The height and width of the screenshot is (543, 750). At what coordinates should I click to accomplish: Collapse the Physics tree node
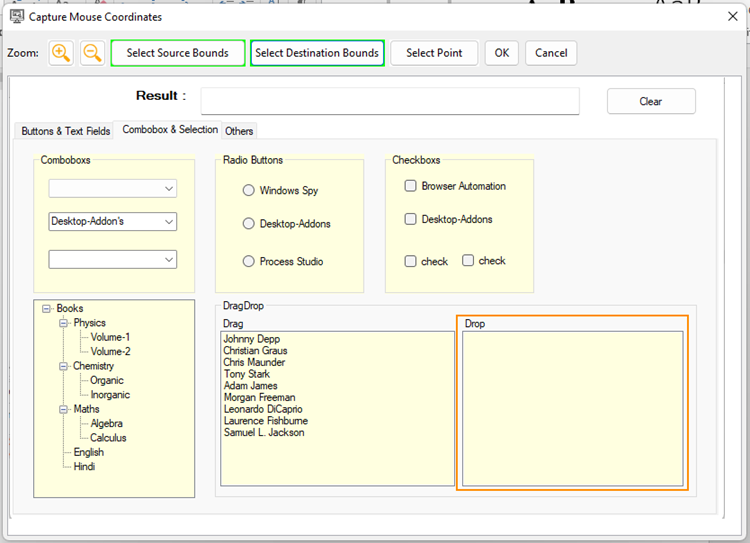(64, 323)
